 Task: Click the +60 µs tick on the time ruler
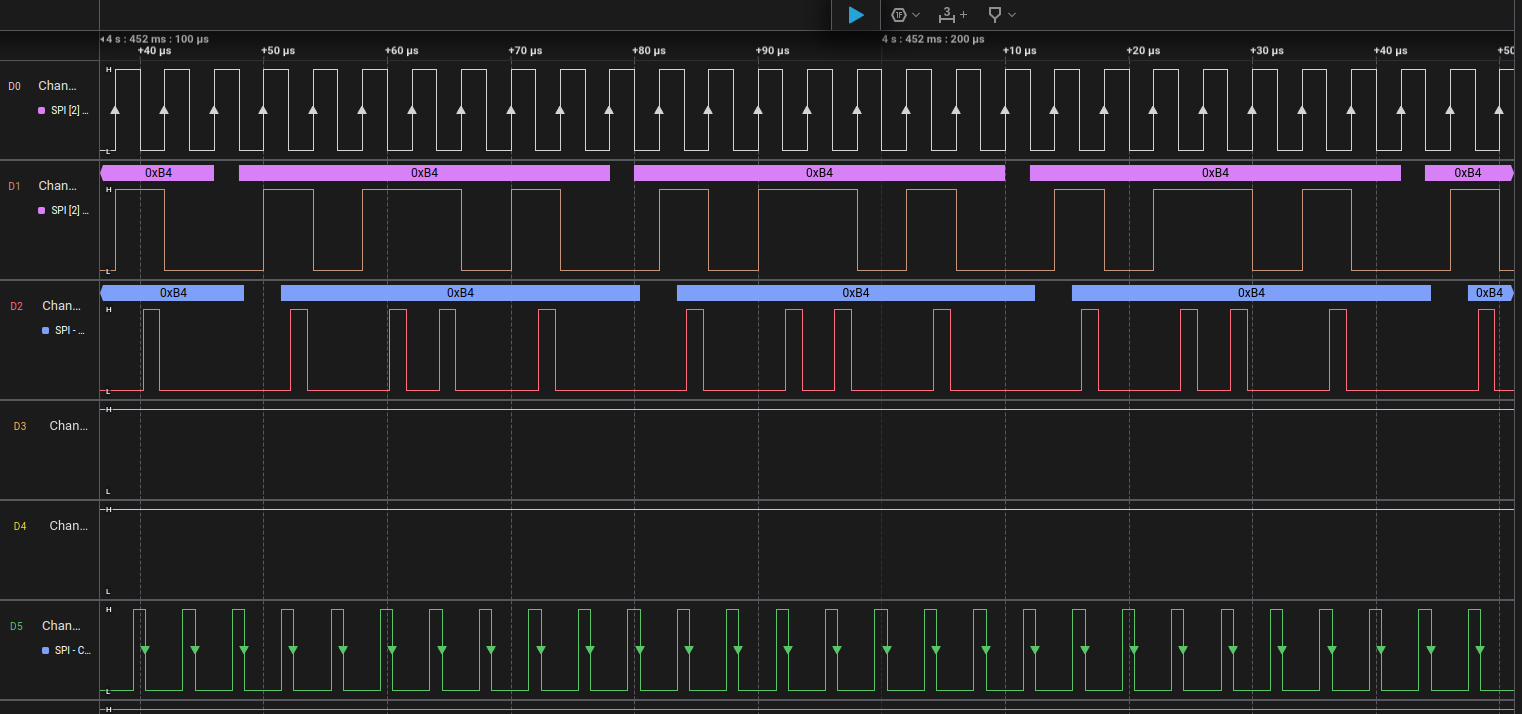tap(402, 51)
